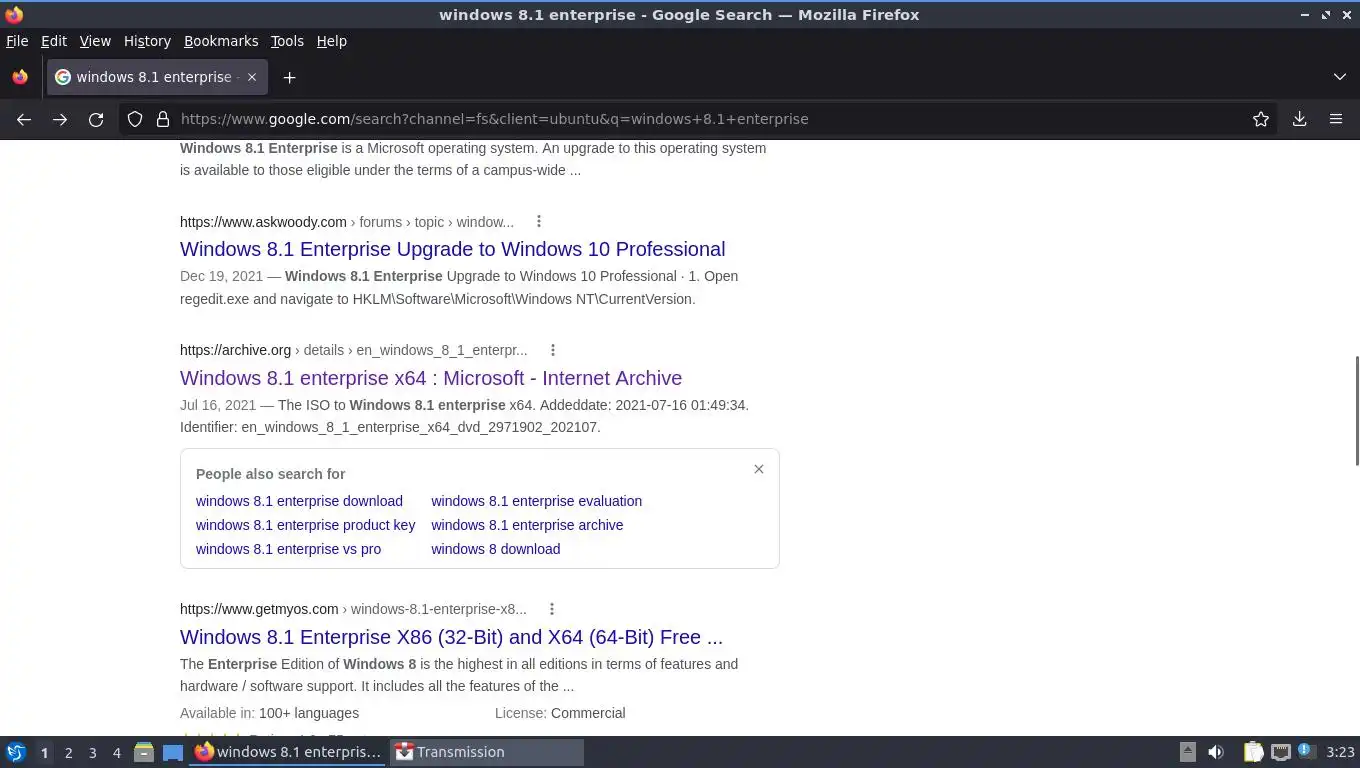Open the downloads panel

point(1300,119)
